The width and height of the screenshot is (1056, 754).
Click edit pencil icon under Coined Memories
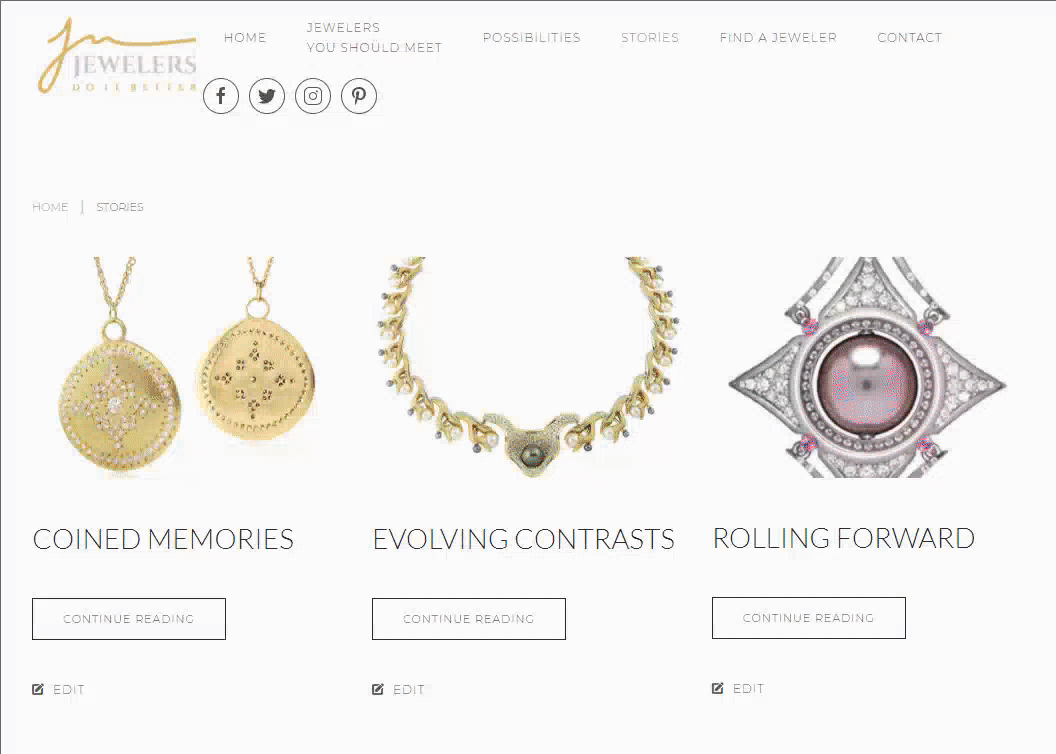[38, 689]
